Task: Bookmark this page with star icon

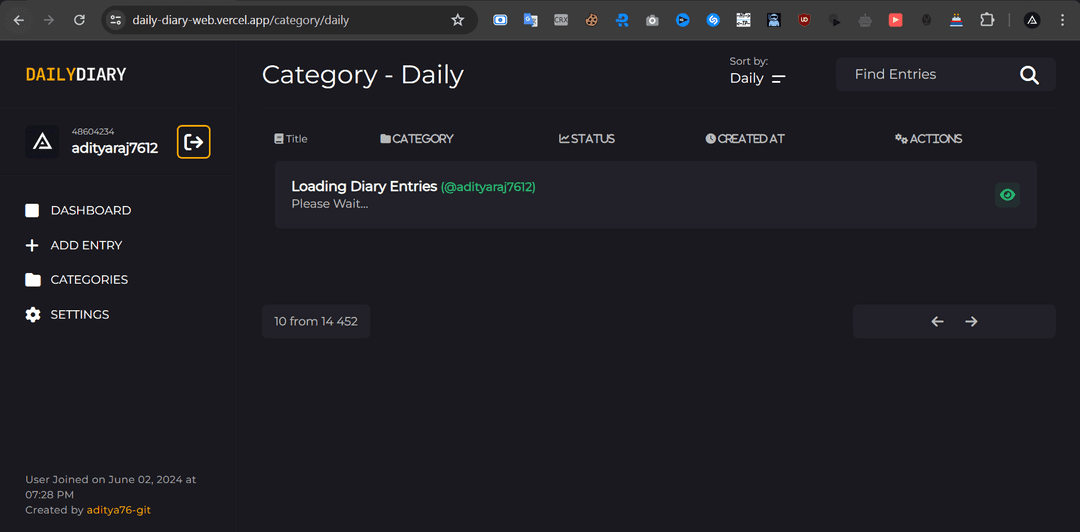Action: (458, 20)
